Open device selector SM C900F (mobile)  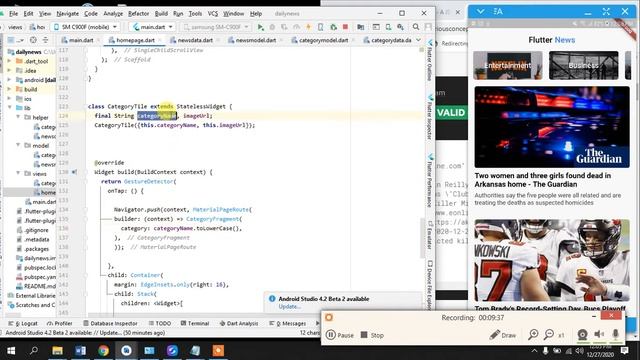[85, 27]
